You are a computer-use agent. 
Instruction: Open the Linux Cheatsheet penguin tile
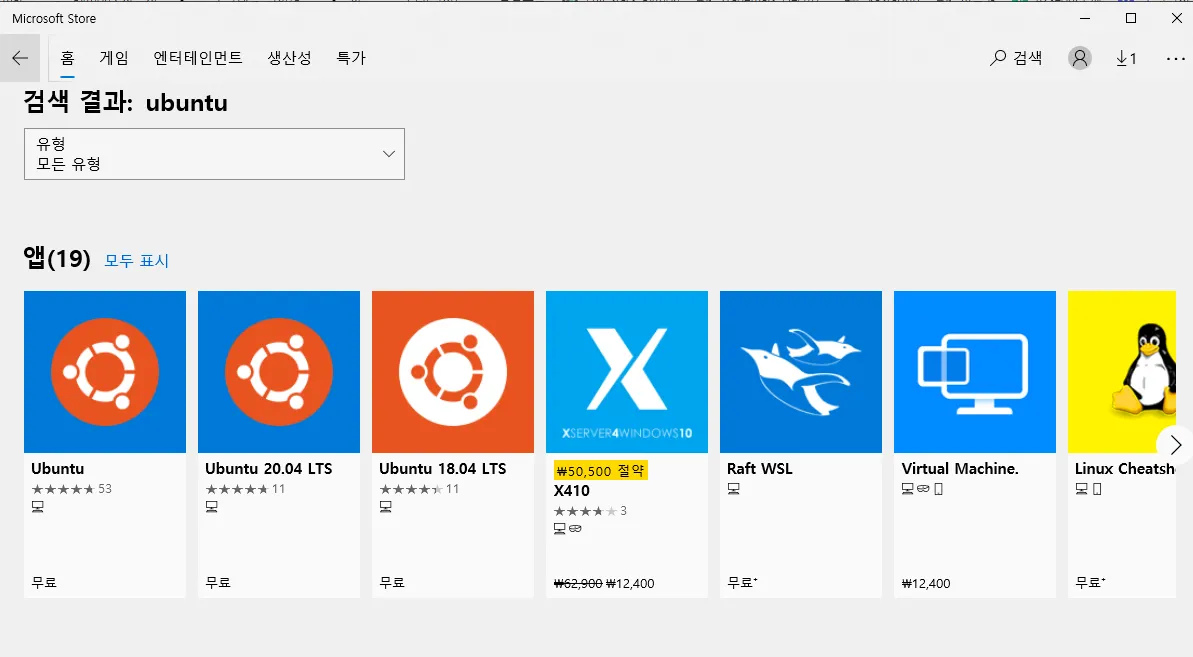tap(1121, 372)
